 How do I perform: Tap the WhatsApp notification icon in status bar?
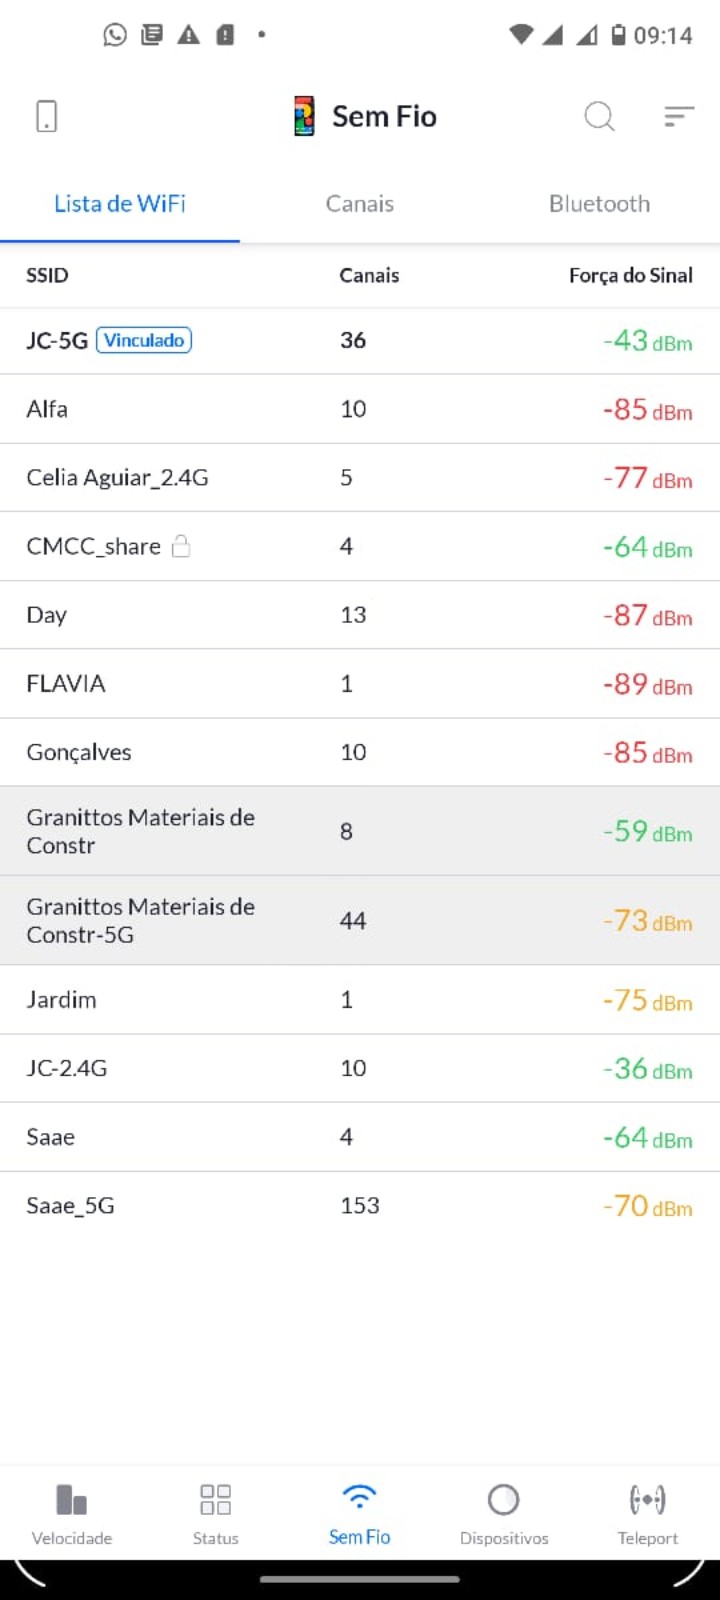click(x=115, y=35)
